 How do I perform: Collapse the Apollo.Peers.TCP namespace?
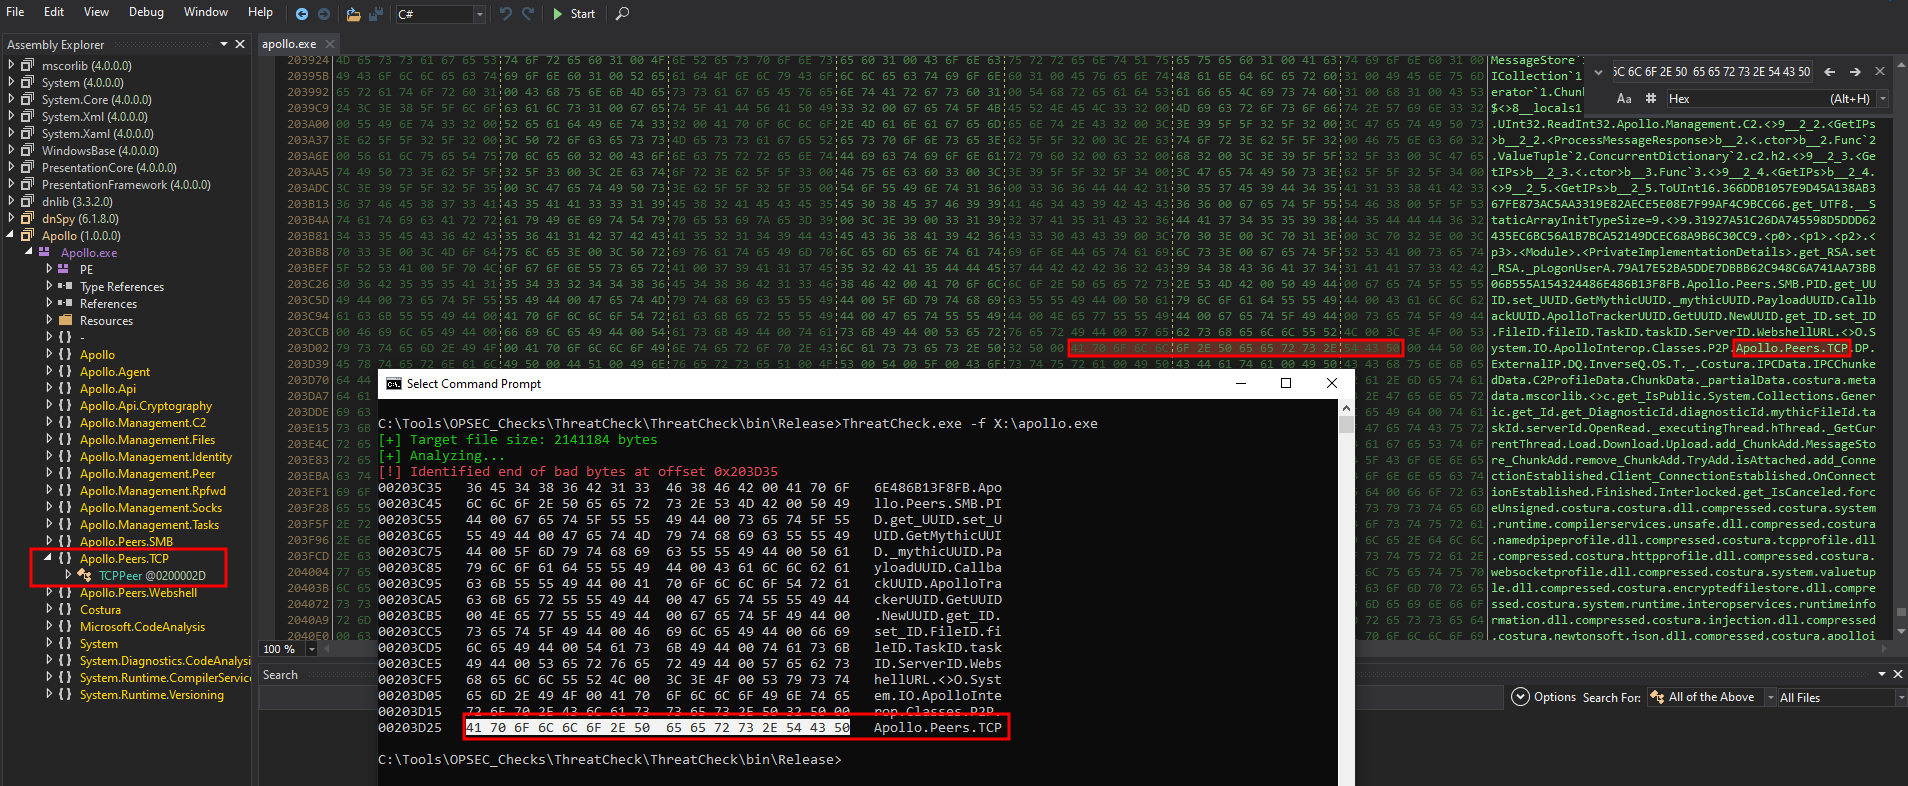47,558
